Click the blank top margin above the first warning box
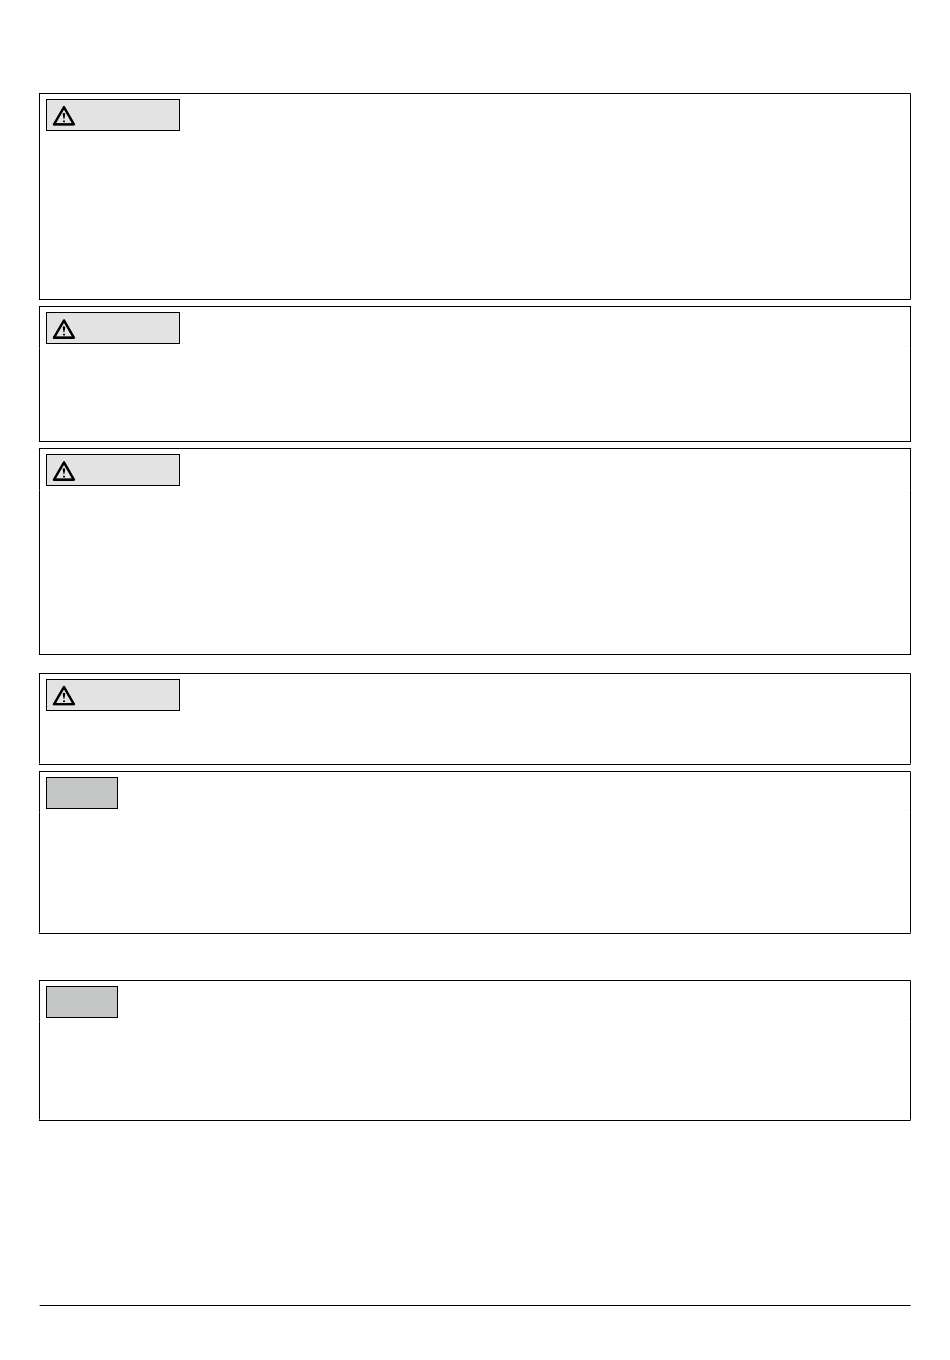The height and width of the screenshot is (1360, 950). click(475, 46)
